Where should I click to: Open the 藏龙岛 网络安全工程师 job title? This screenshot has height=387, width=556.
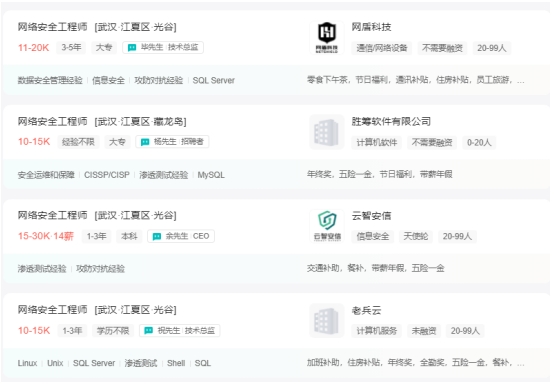52,122
